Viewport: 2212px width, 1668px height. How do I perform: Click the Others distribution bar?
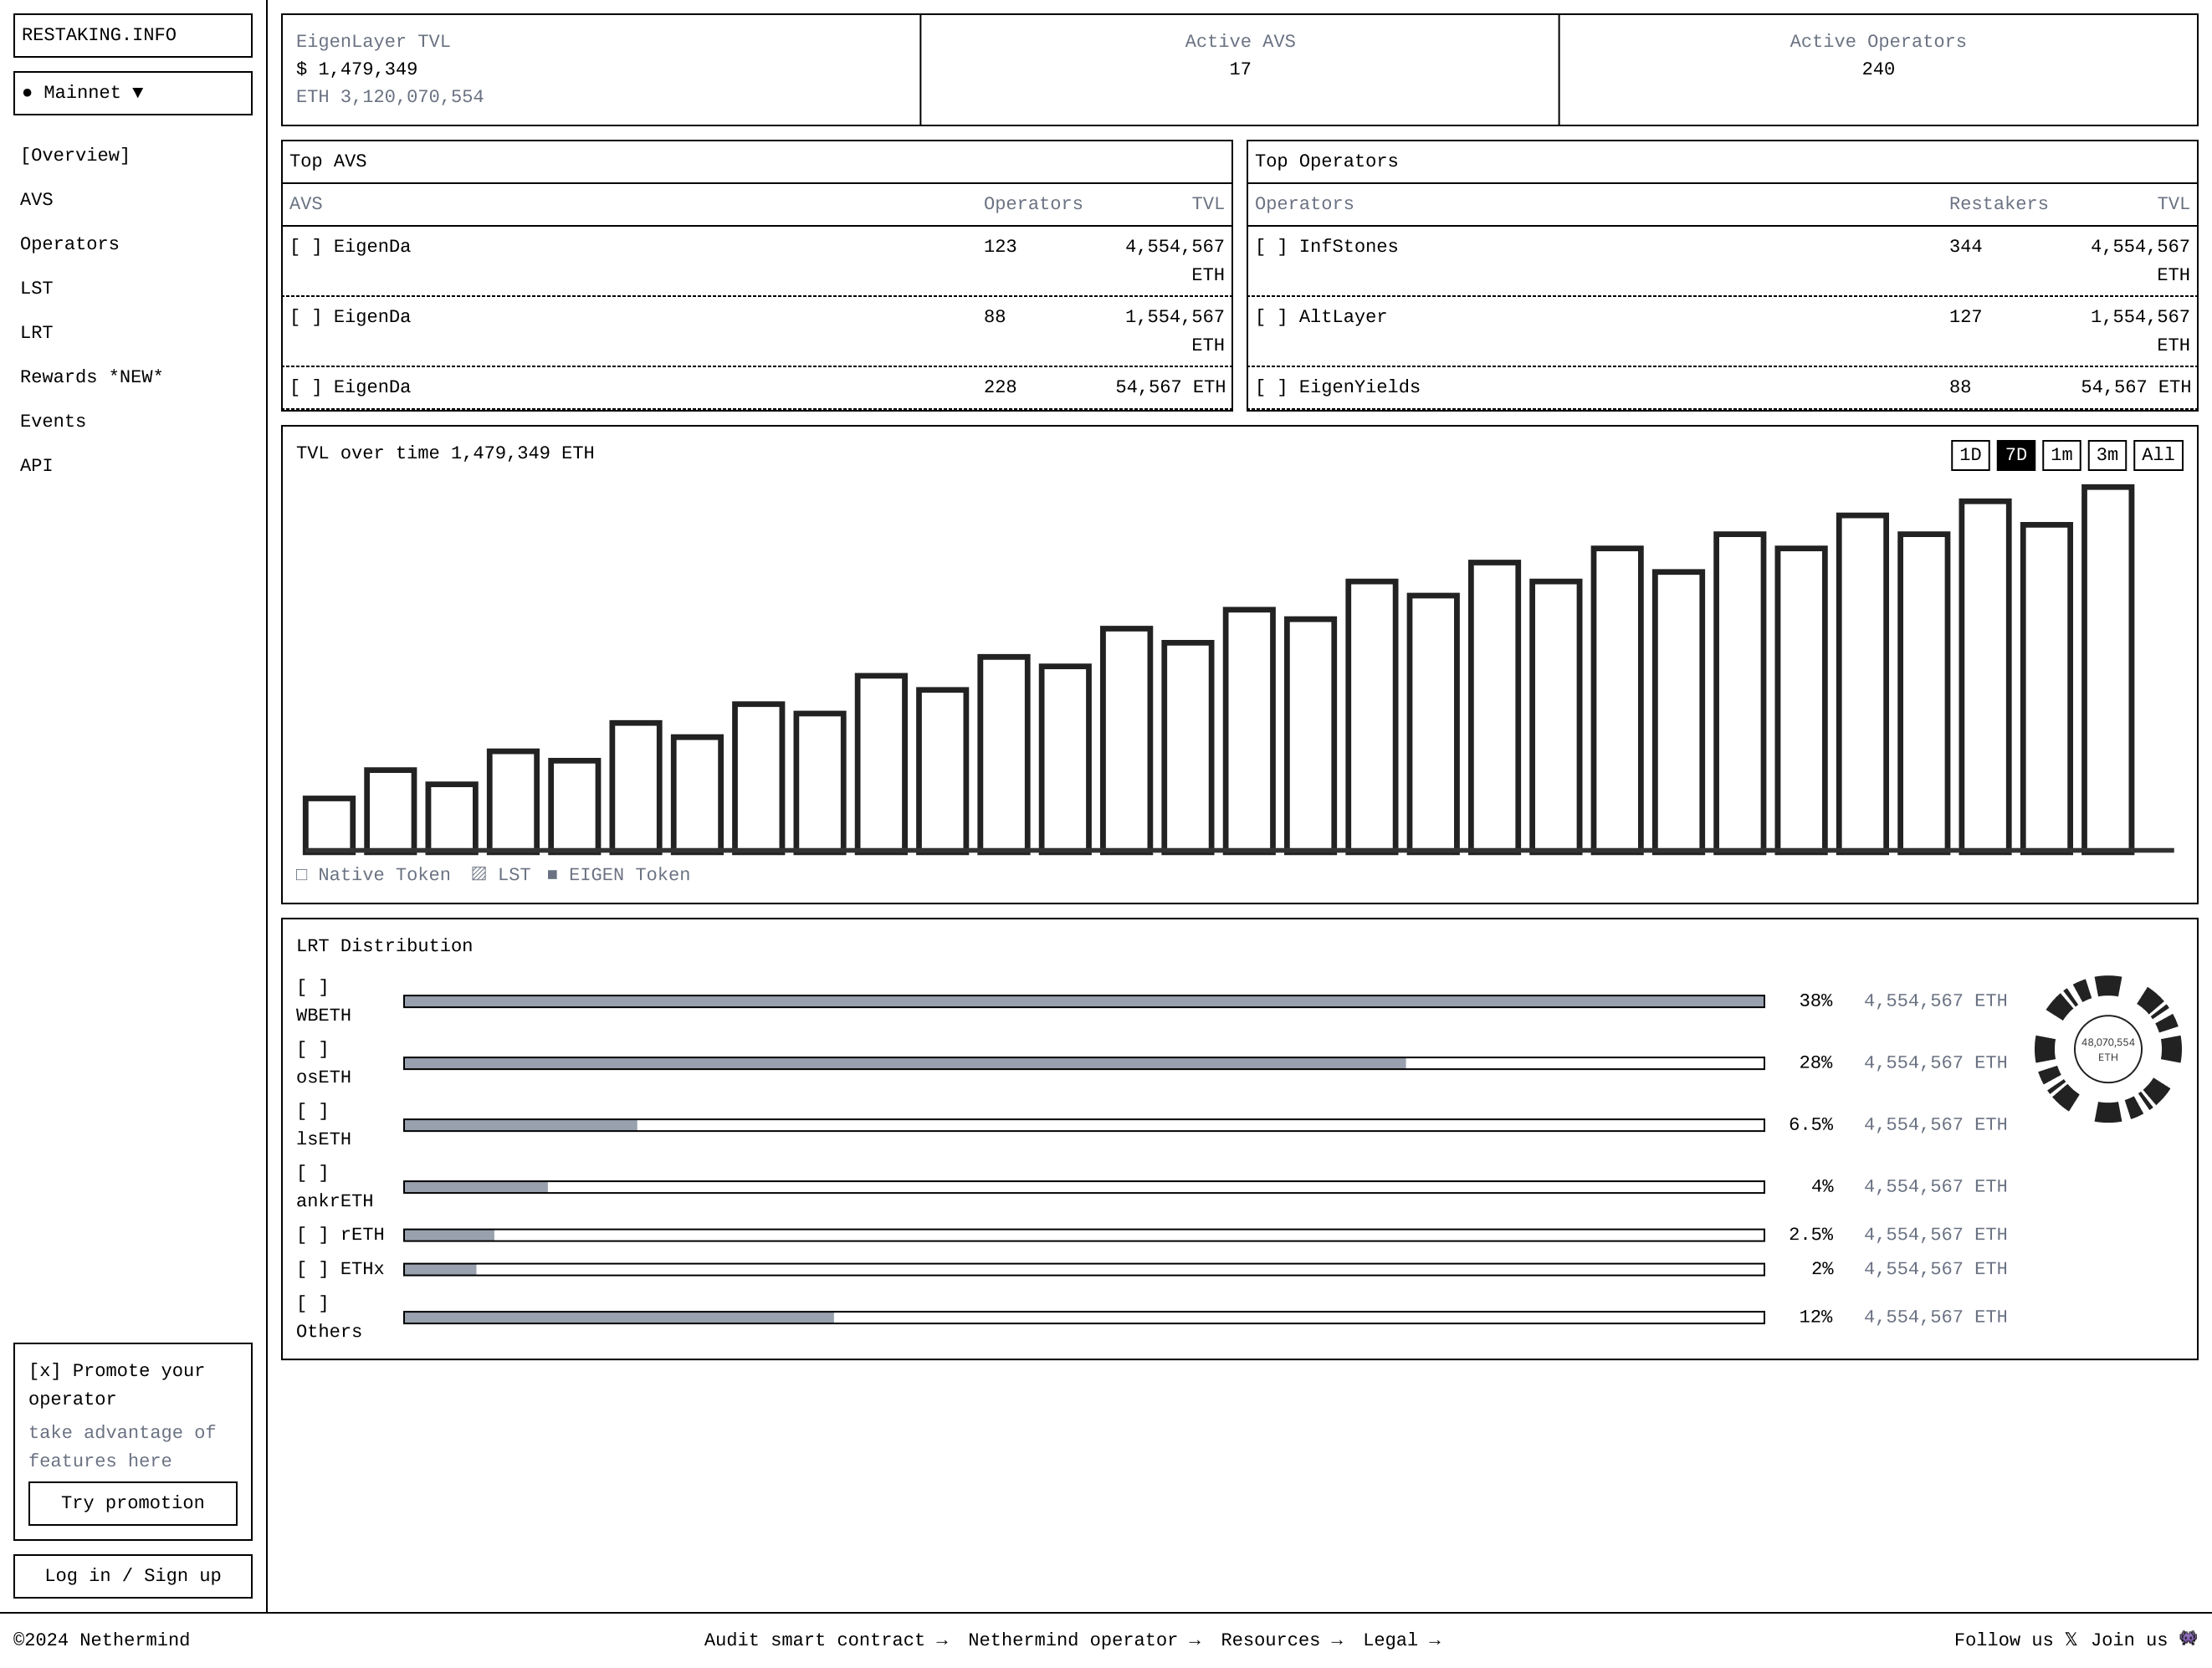[1084, 1318]
